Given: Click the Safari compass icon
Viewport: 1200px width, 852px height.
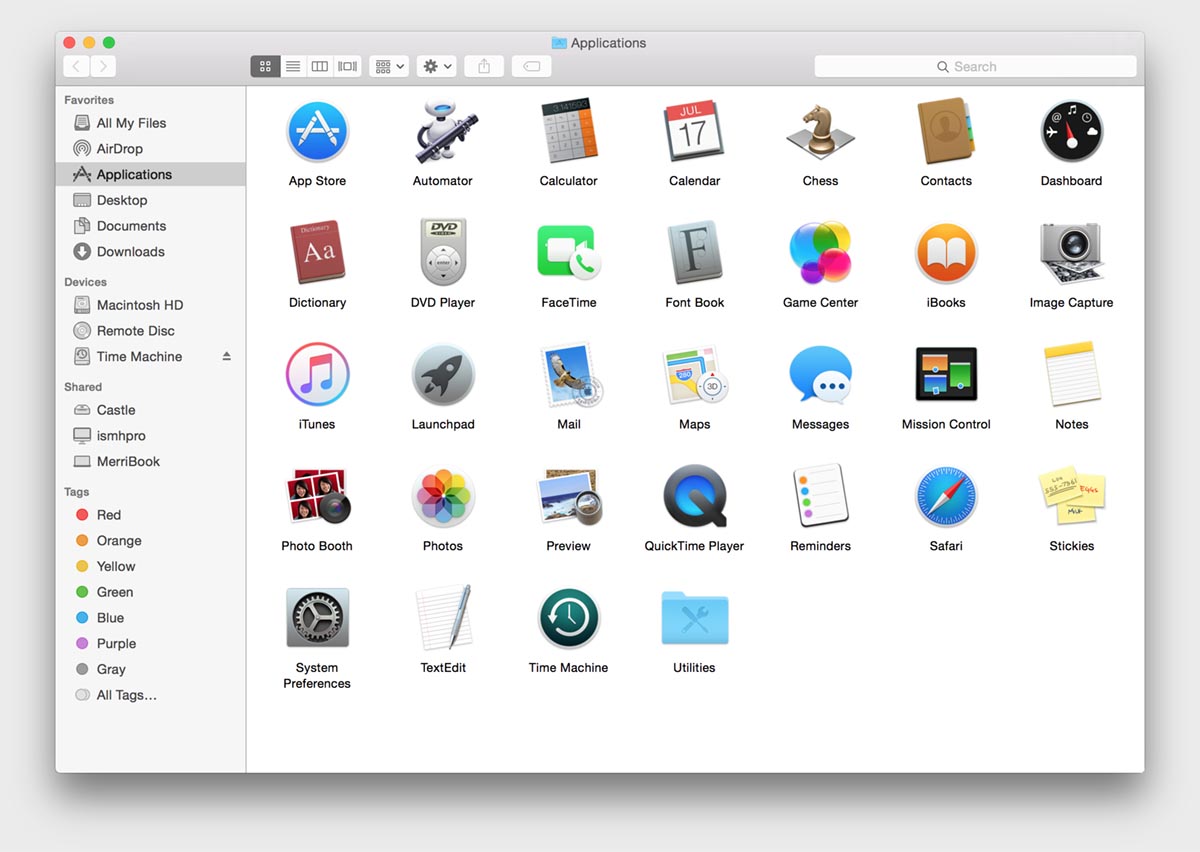Looking at the screenshot, I should pos(946,497).
